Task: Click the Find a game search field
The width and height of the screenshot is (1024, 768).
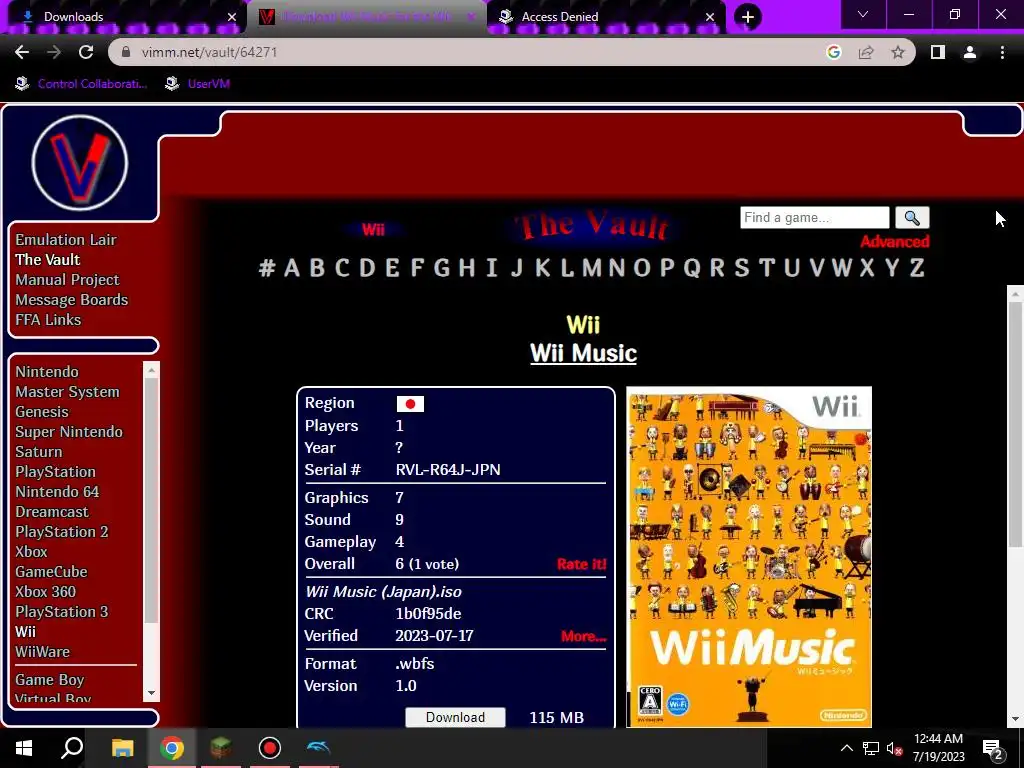Action: tap(814, 217)
